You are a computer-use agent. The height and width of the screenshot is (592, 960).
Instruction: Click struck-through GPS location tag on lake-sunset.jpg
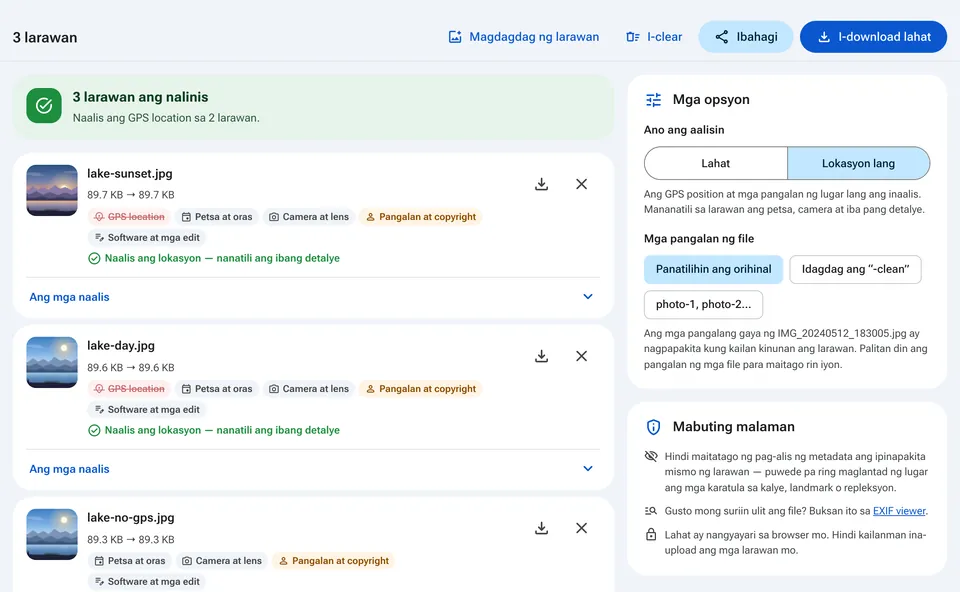point(129,217)
